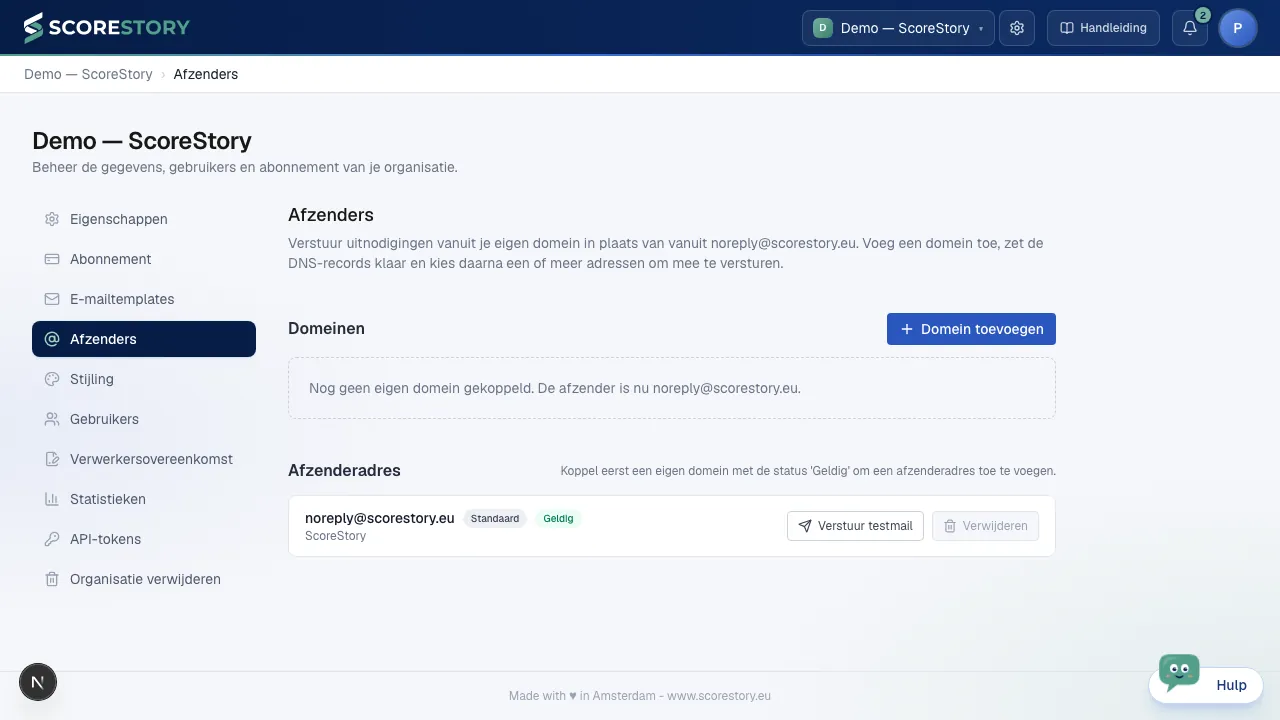This screenshot has height=720, width=1280.
Task: Open the notifications bell
Action: [x=1190, y=28]
